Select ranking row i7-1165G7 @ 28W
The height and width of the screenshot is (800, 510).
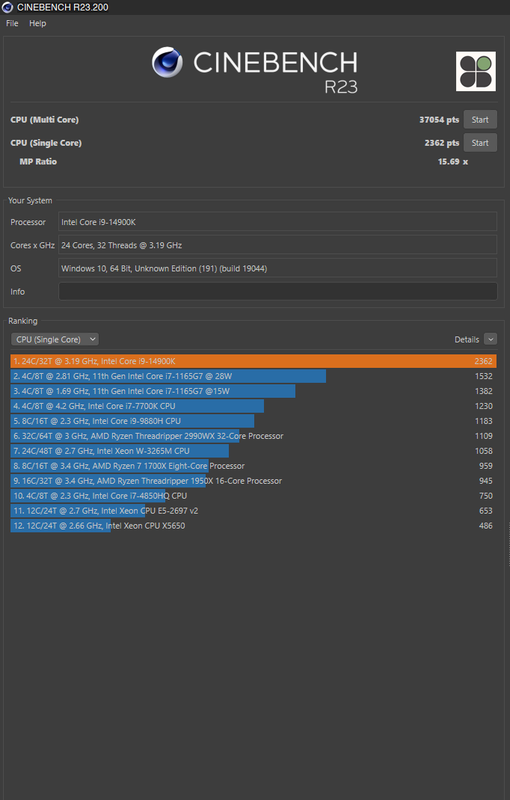pyautogui.click(x=253, y=376)
